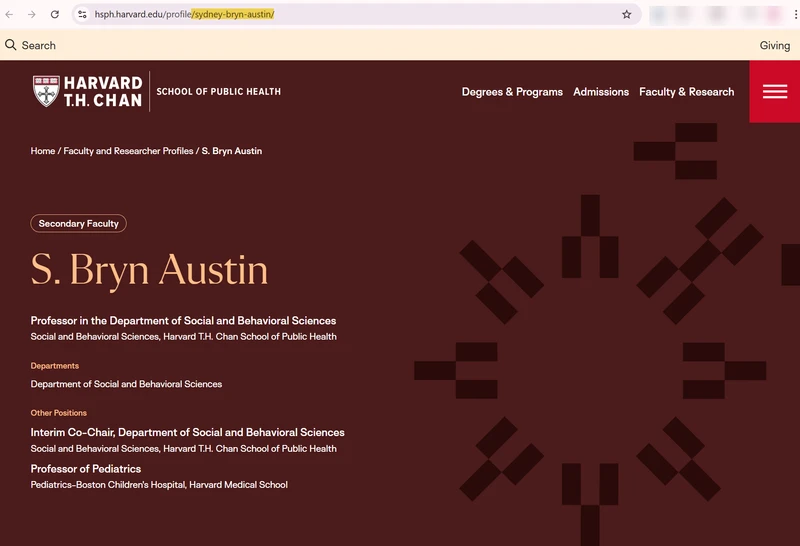Click the URL in the address bar
This screenshot has width=800, height=546.
184,14
